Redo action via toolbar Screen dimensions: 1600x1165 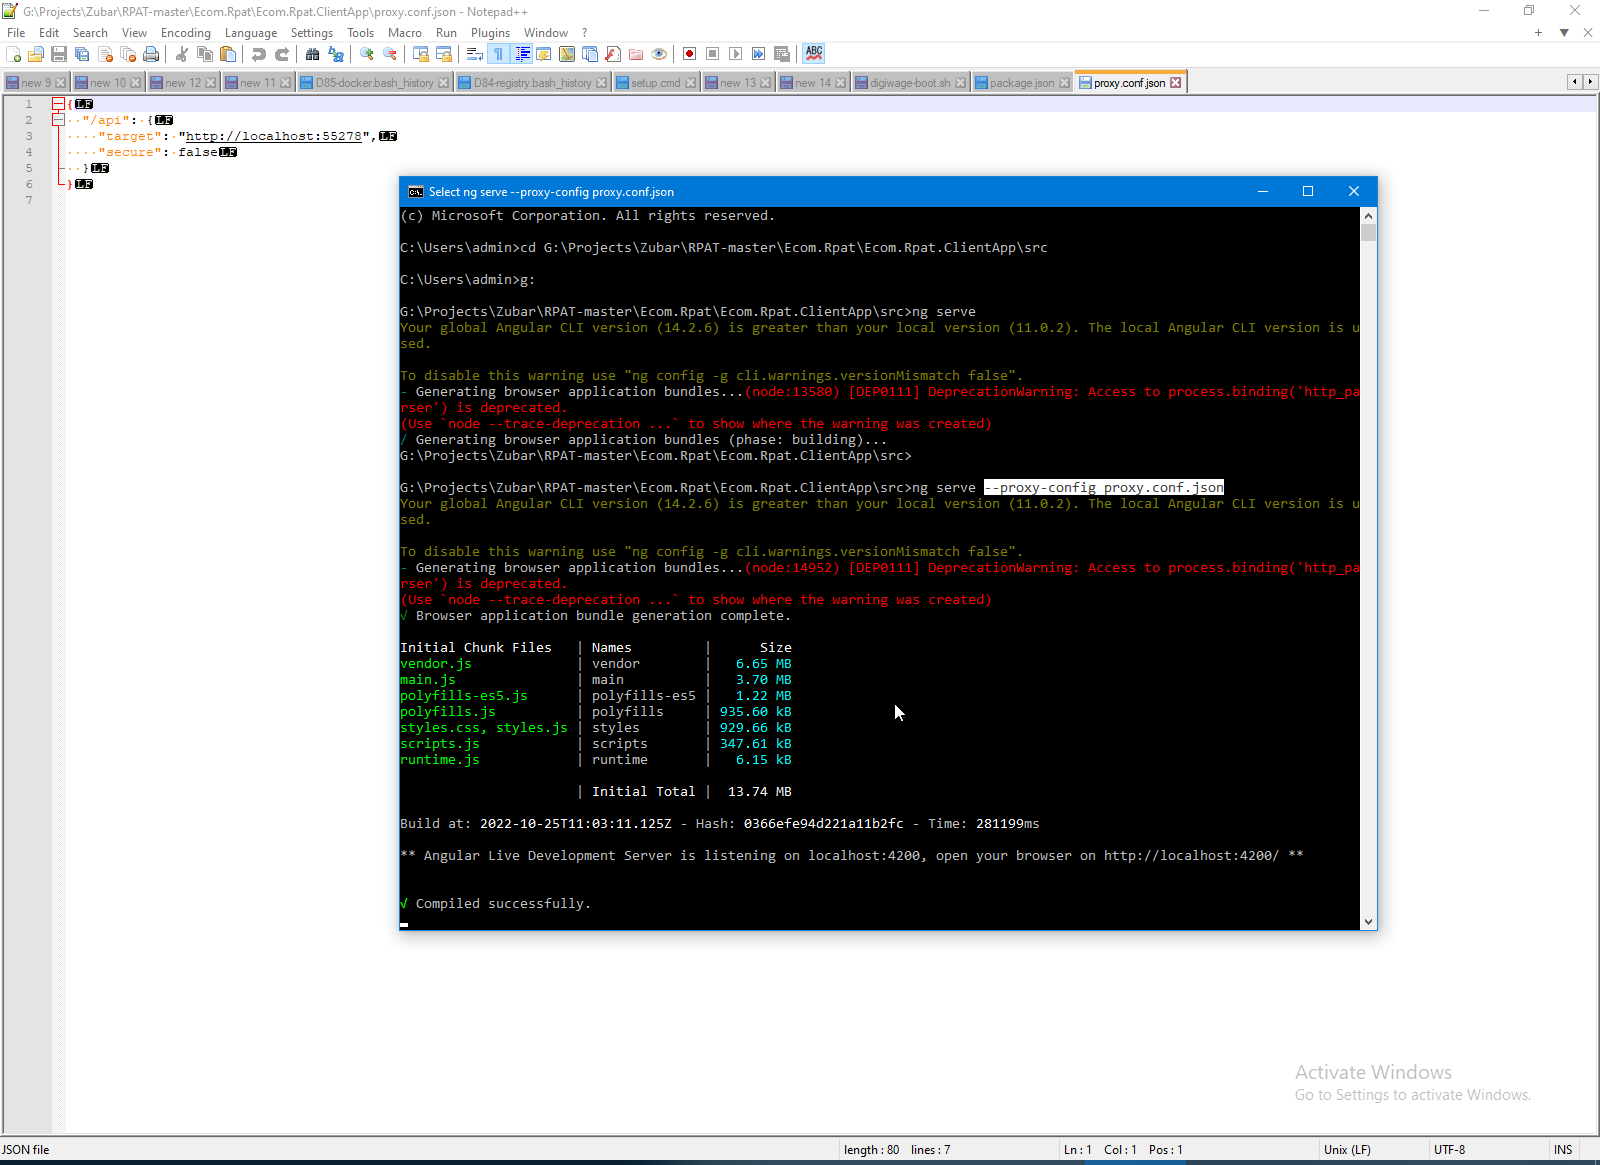282,54
